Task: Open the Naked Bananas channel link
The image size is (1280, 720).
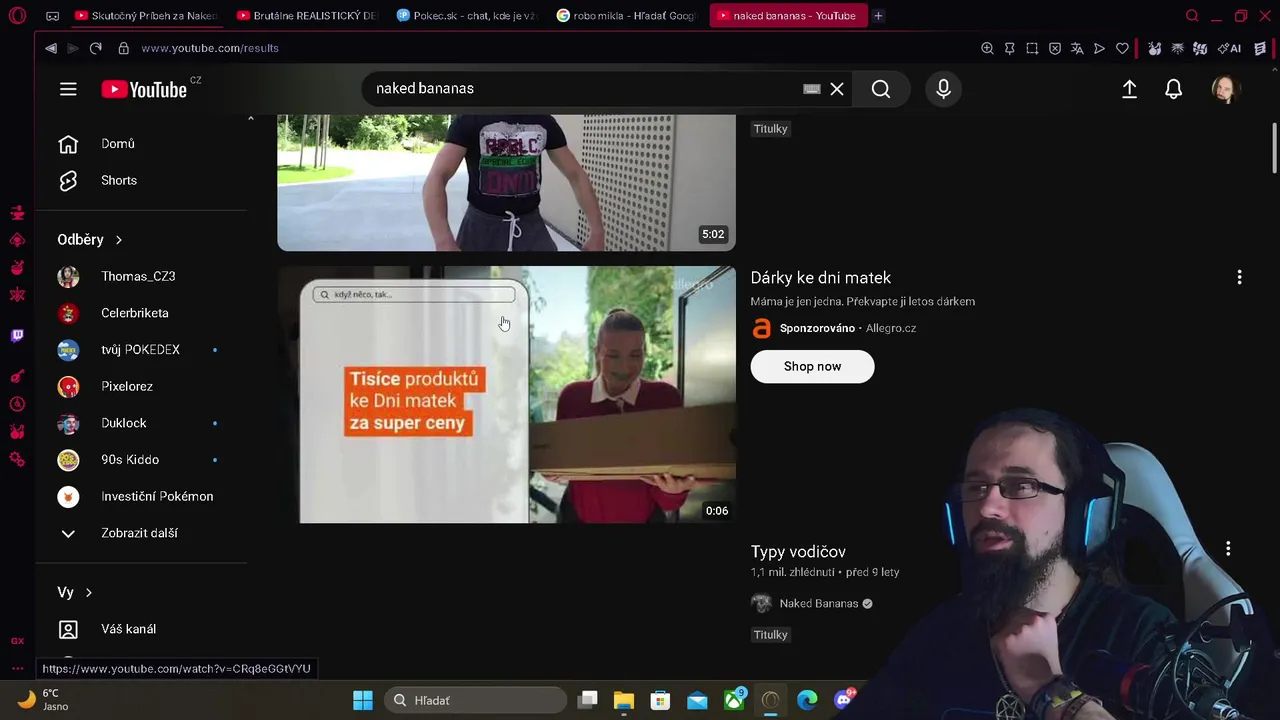Action: point(819,604)
